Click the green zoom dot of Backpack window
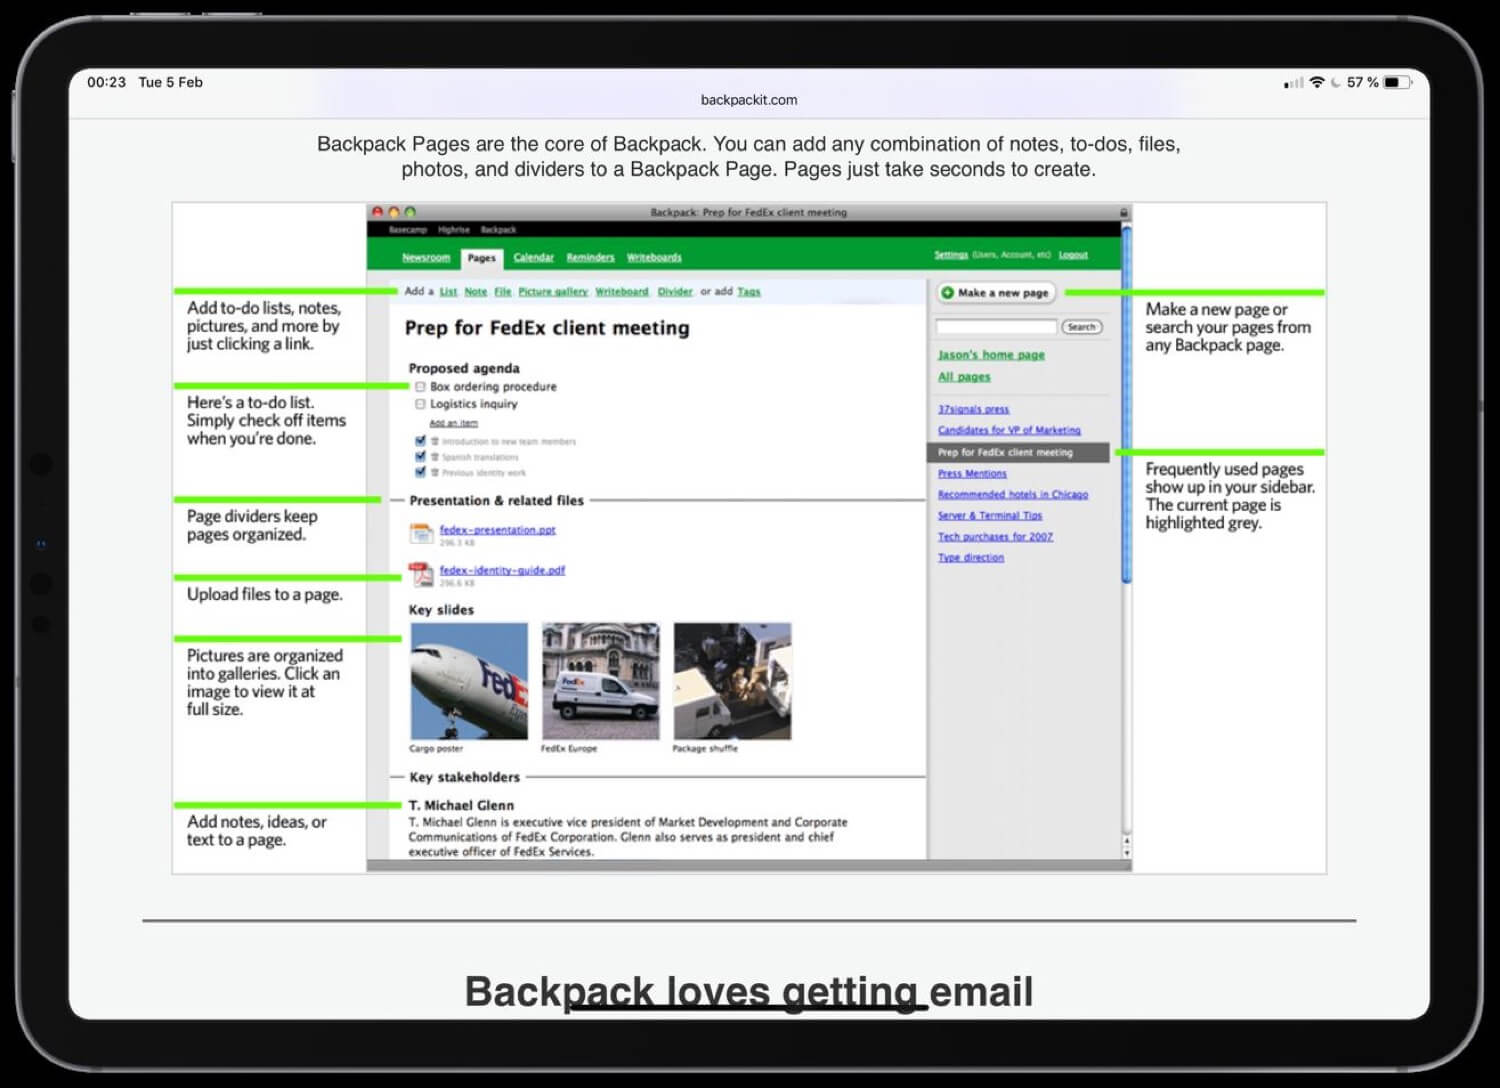 click(x=410, y=212)
